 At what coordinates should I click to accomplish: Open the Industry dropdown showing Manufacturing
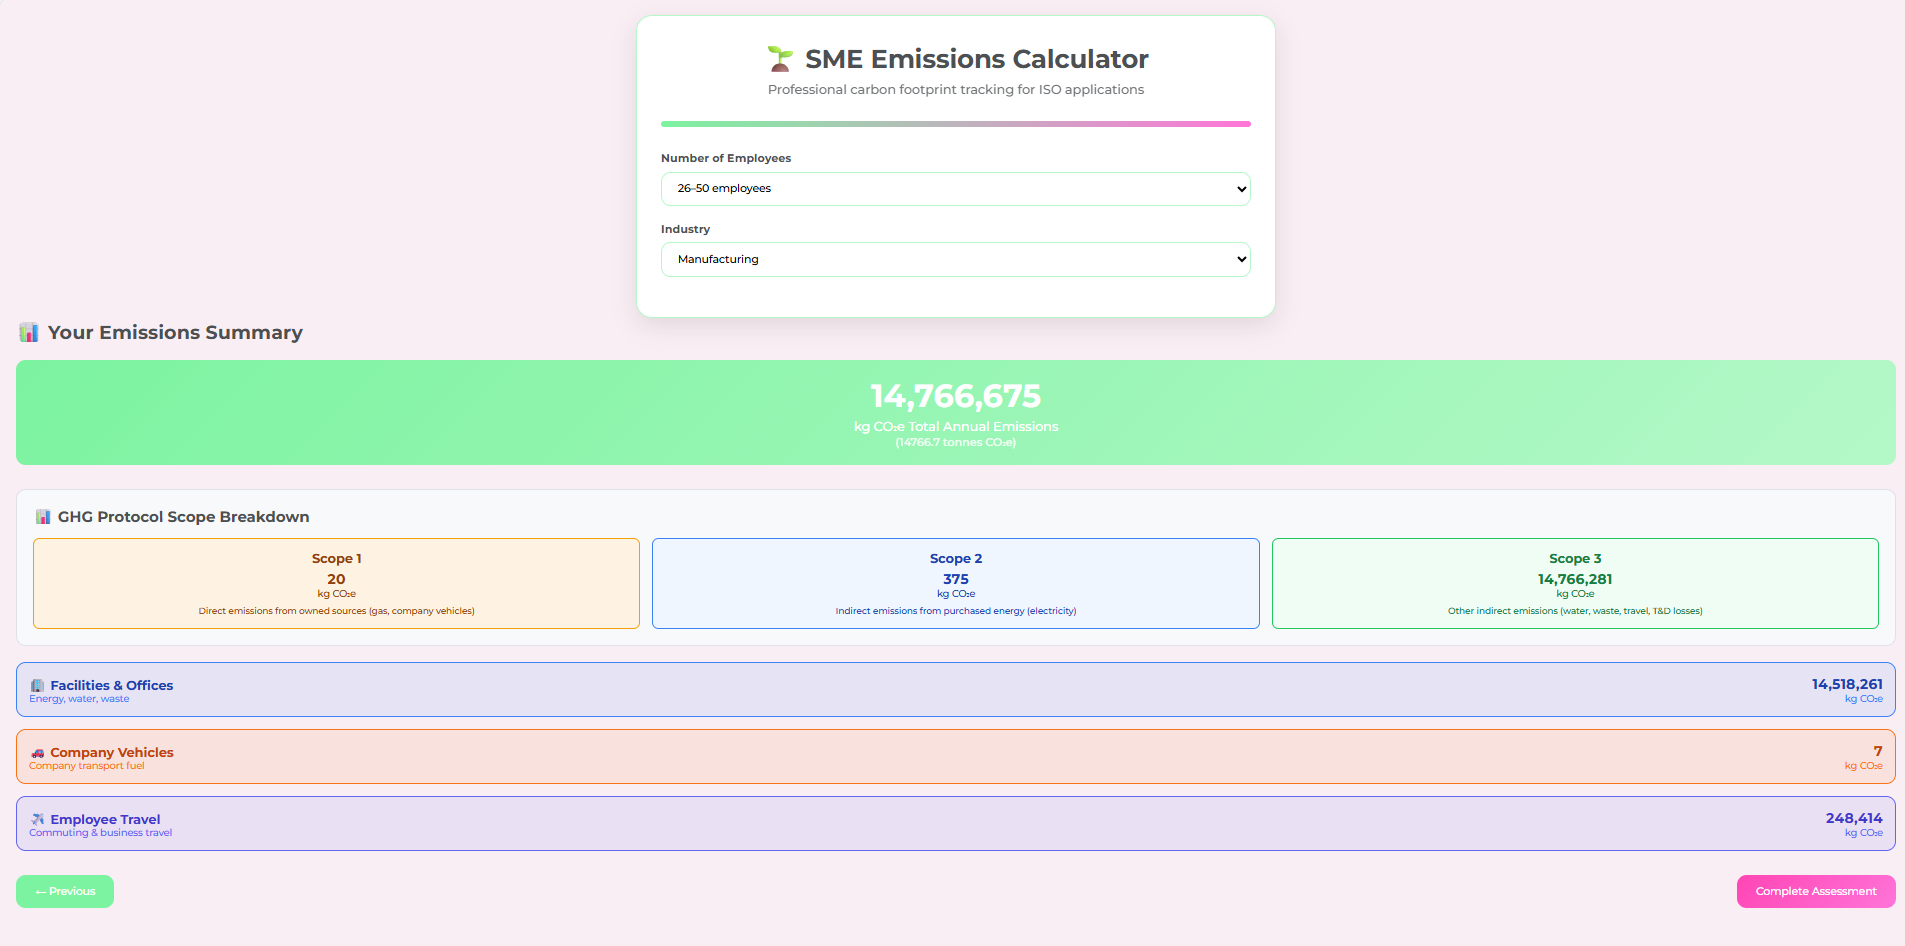(955, 260)
